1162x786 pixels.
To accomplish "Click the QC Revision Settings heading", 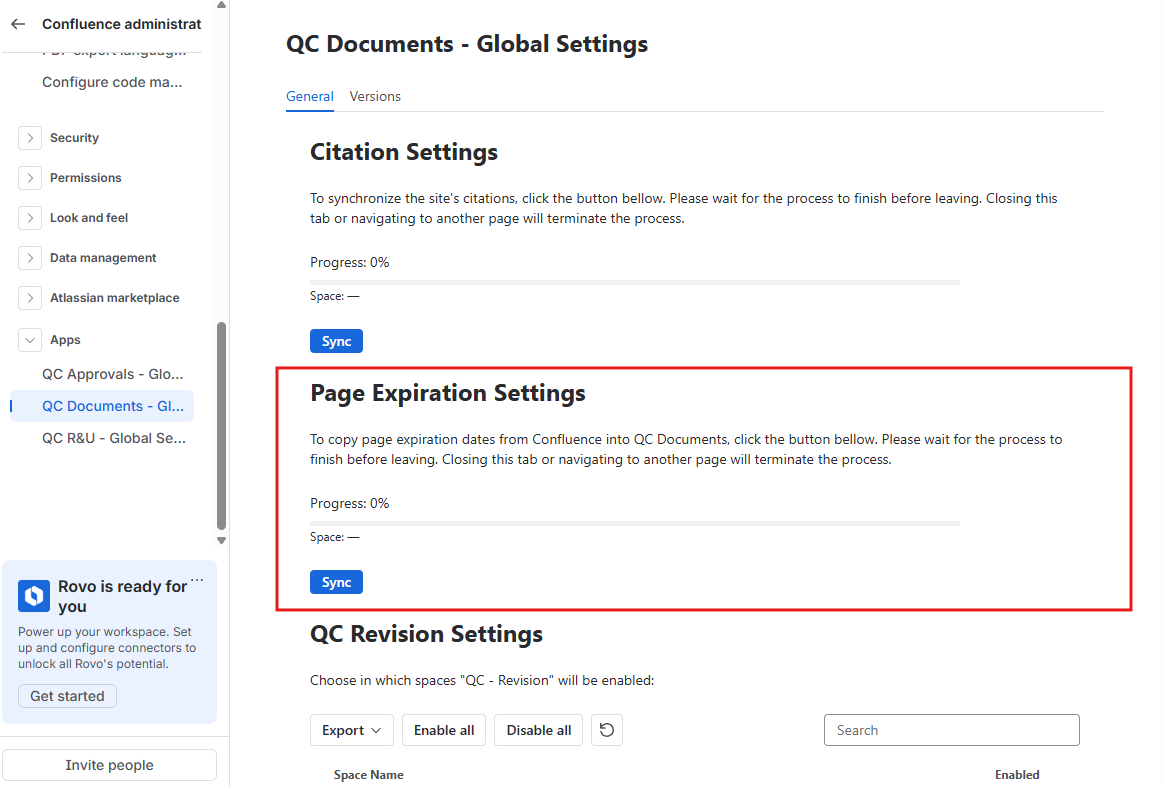I will (x=426, y=634).
